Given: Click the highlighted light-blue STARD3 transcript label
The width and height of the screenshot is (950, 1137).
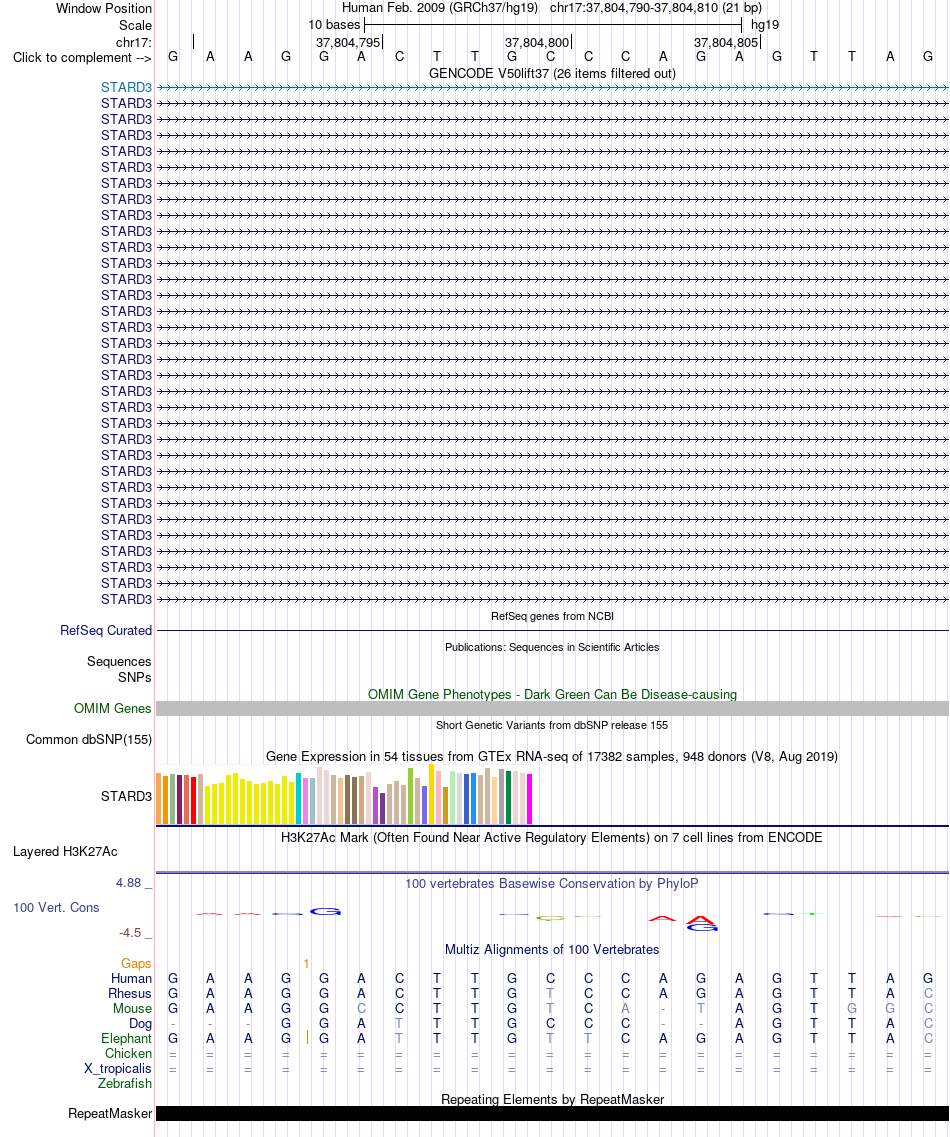Looking at the screenshot, I should tap(126, 88).
